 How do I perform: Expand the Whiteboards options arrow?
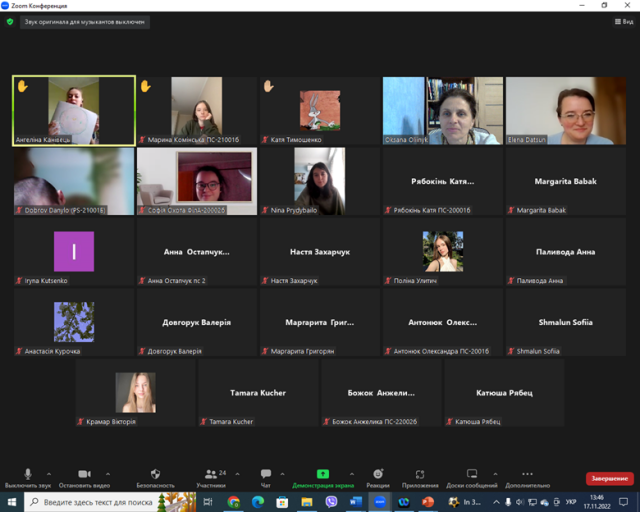[x=495, y=474]
